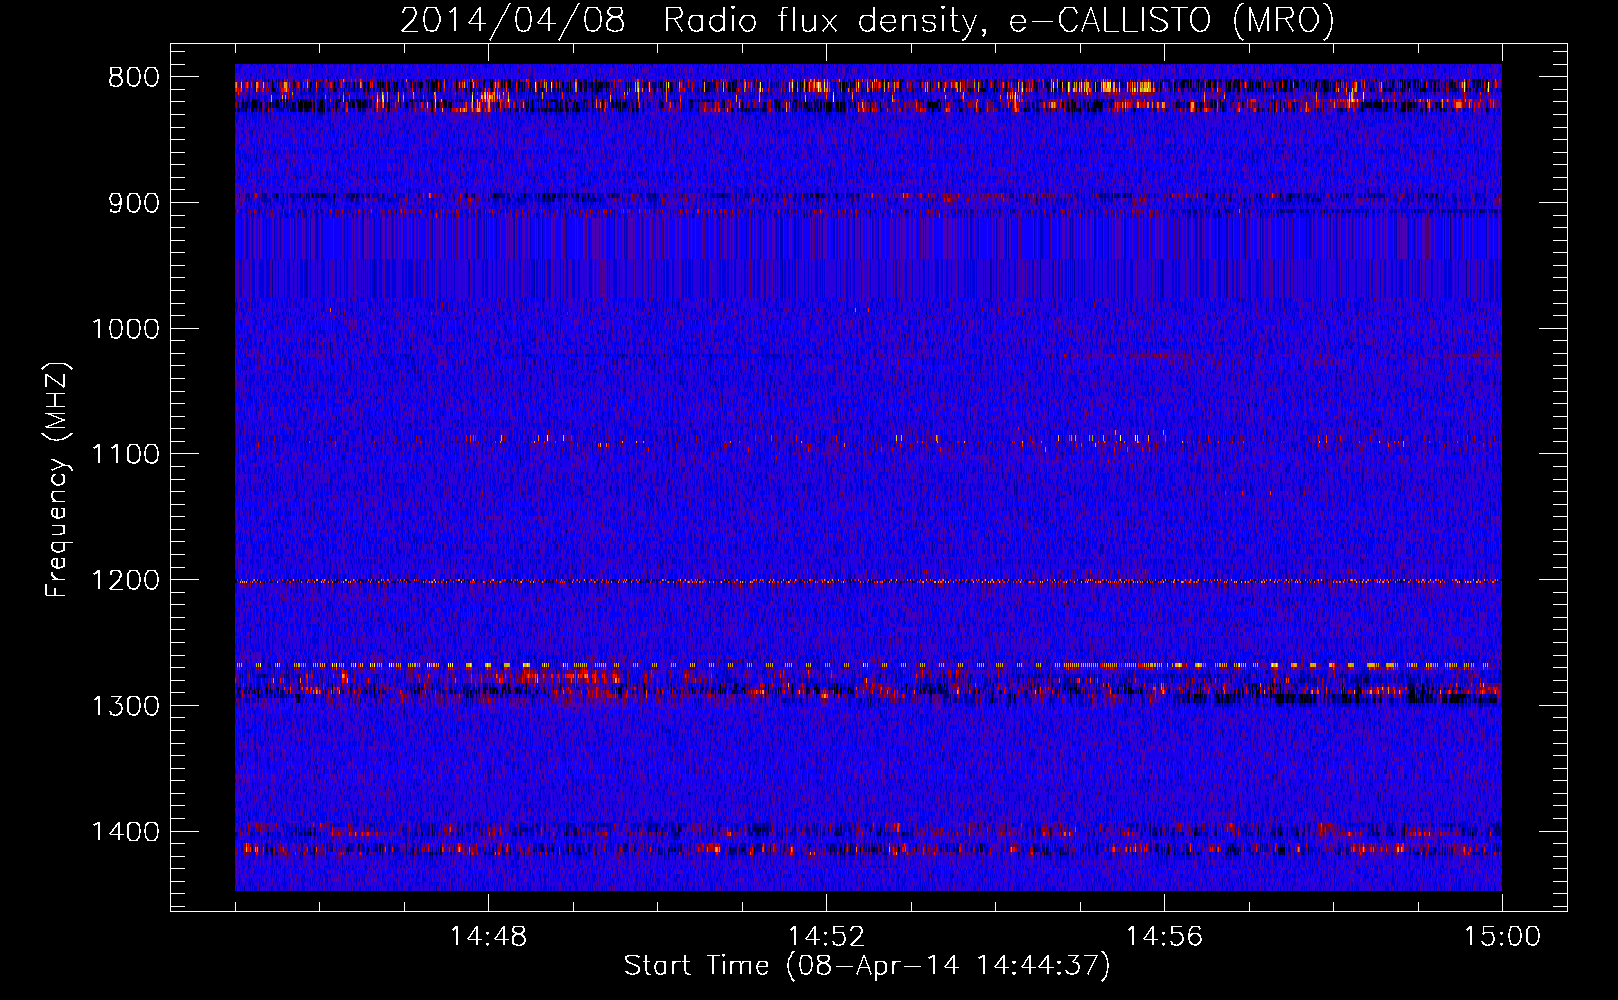Click the 14:48 time tick label
1618x1000 pixels.
point(488,937)
